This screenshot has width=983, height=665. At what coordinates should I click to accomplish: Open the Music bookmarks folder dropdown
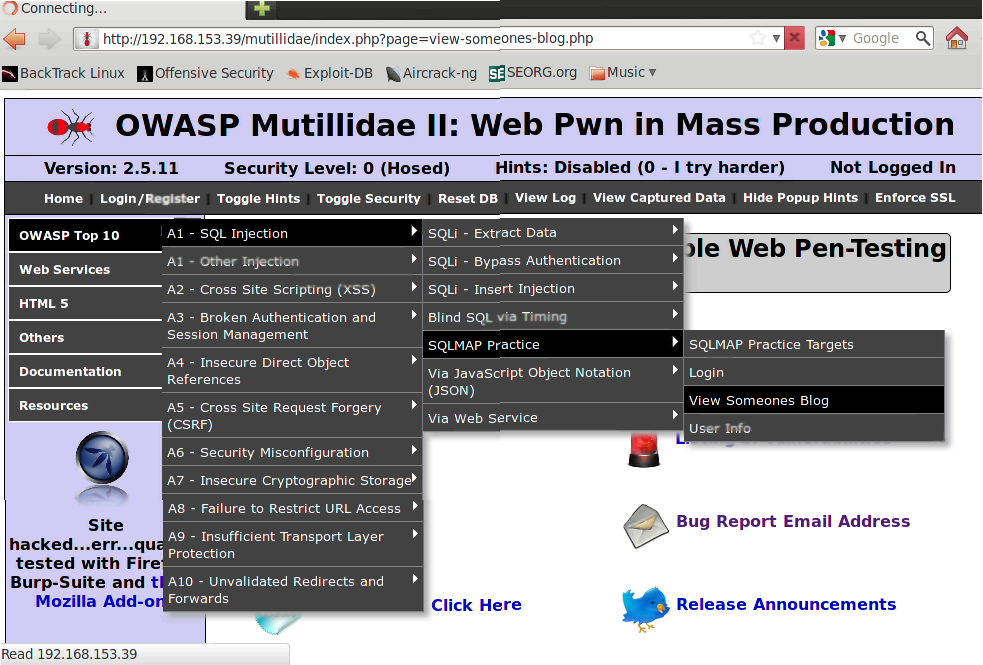point(624,73)
